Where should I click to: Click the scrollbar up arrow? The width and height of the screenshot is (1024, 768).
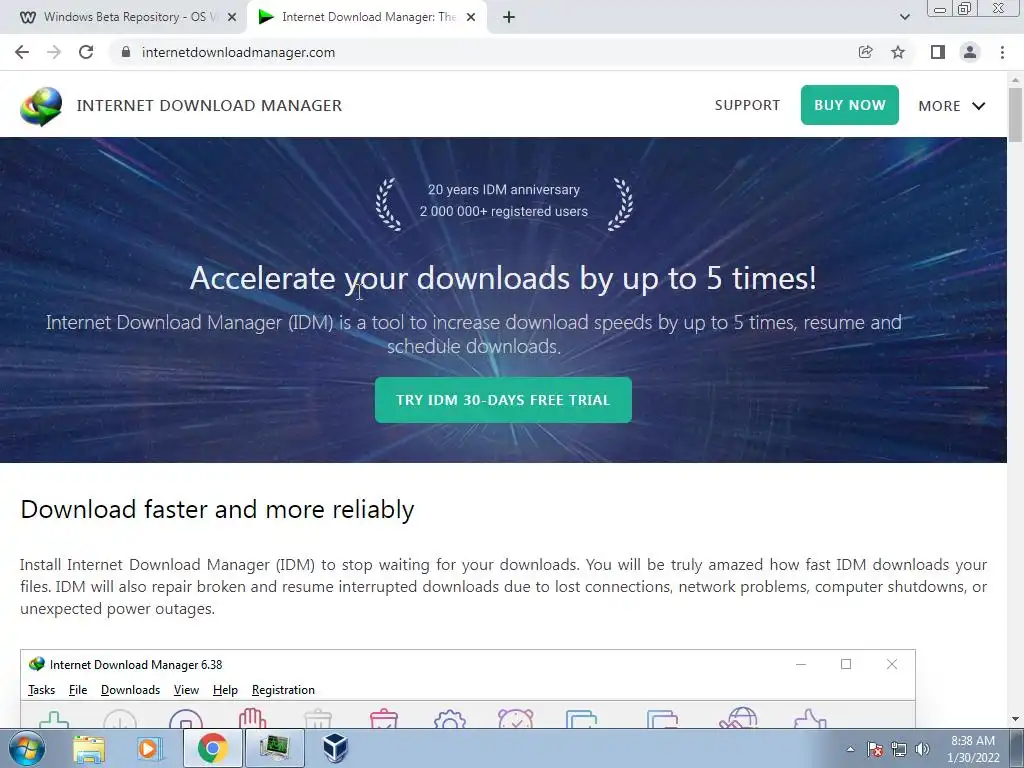tap(1016, 80)
